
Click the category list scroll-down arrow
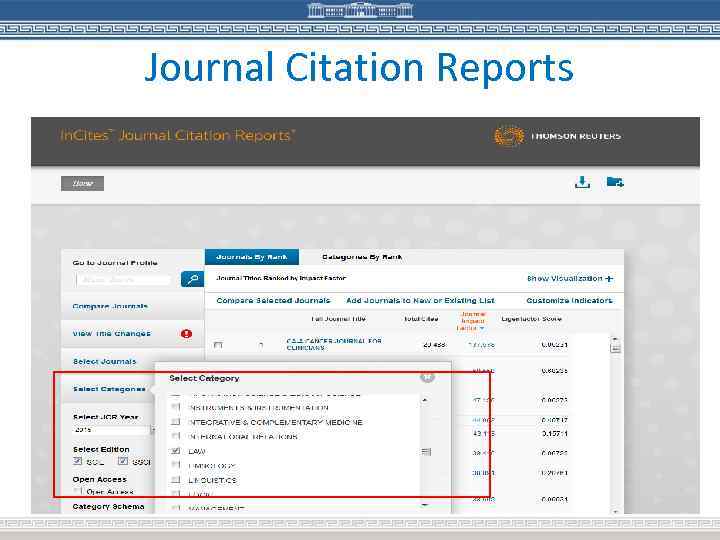[425, 506]
